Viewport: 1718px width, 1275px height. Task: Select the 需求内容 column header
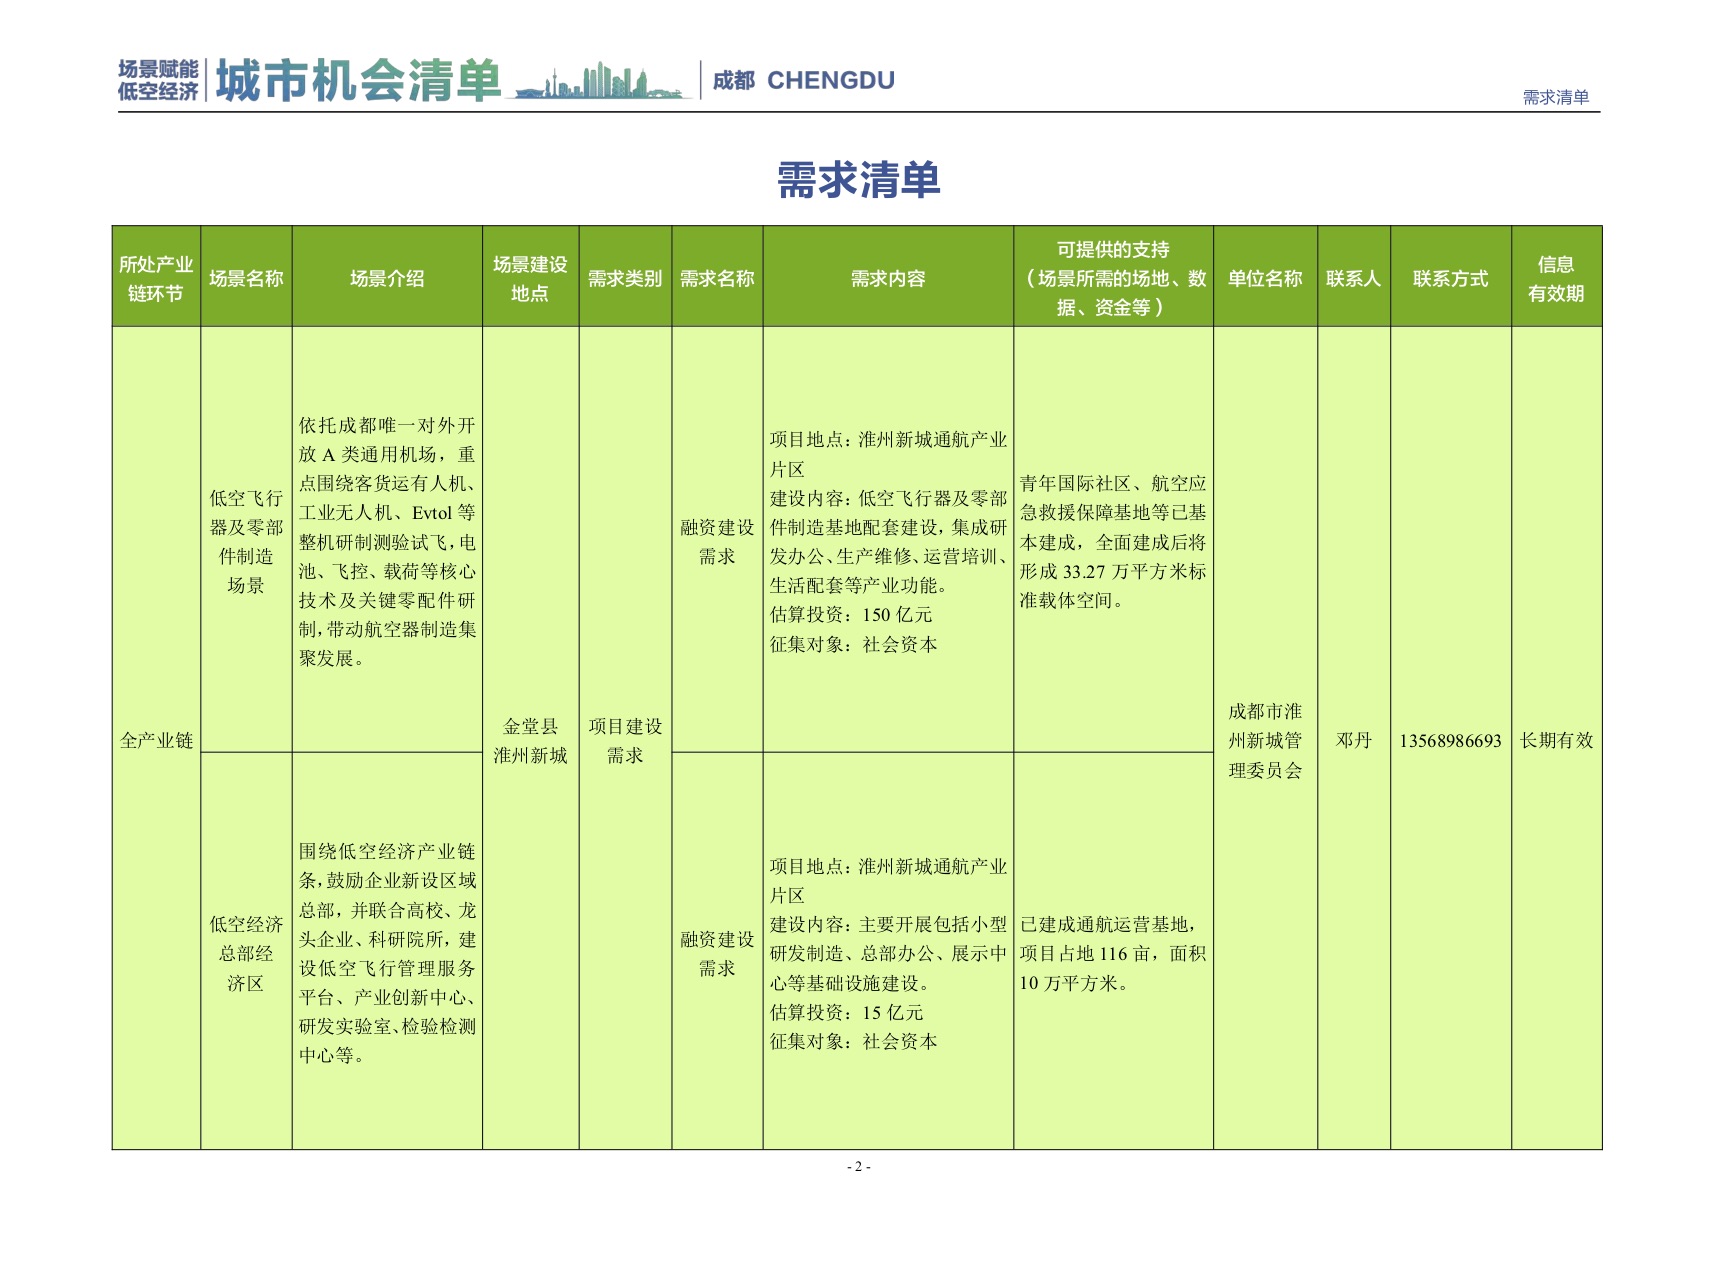click(888, 278)
